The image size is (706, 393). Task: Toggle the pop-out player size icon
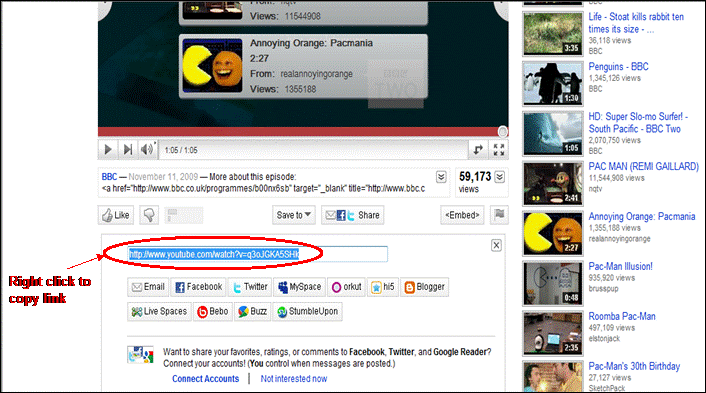pos(478,149)
